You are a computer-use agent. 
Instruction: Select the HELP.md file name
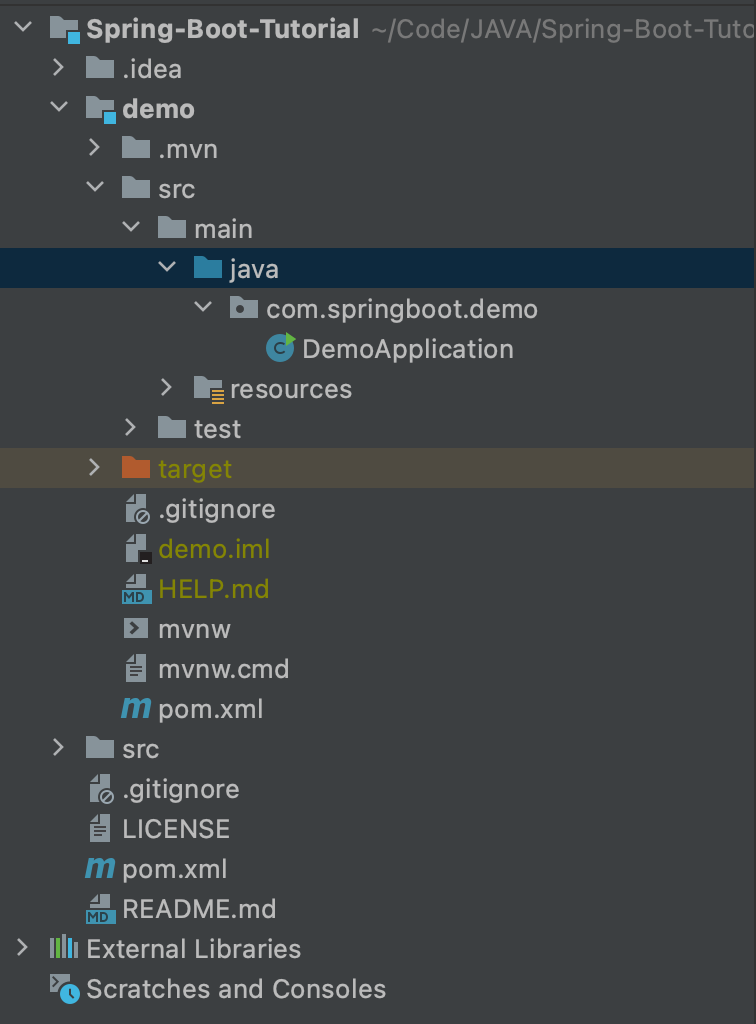213,589
